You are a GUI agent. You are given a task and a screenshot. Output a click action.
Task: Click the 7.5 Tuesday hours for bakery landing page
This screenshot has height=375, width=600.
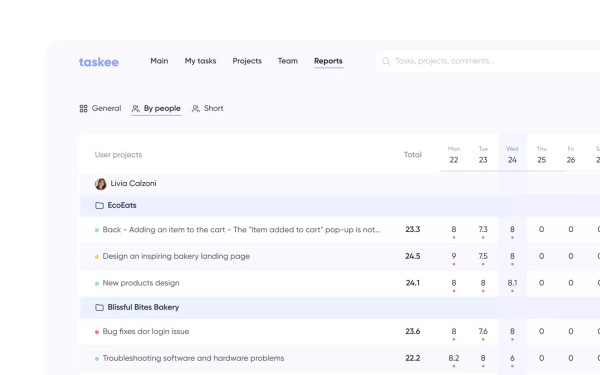[x=483, y=256]
